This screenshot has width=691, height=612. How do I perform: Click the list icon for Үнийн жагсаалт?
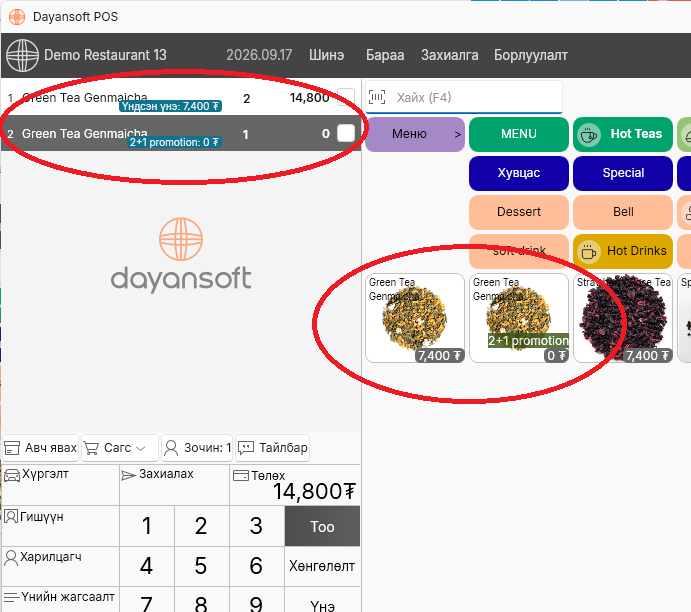(11, 597)
